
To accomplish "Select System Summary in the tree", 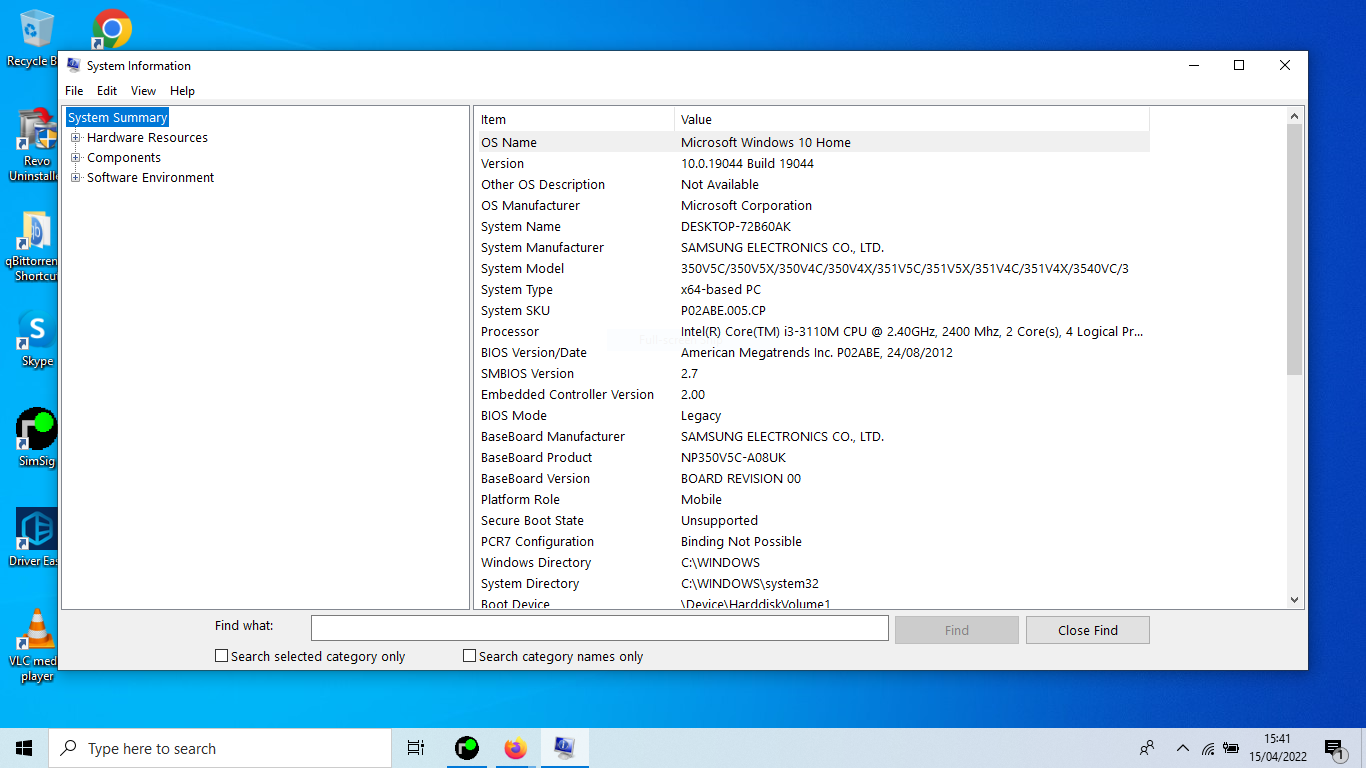I will point(117,118).
